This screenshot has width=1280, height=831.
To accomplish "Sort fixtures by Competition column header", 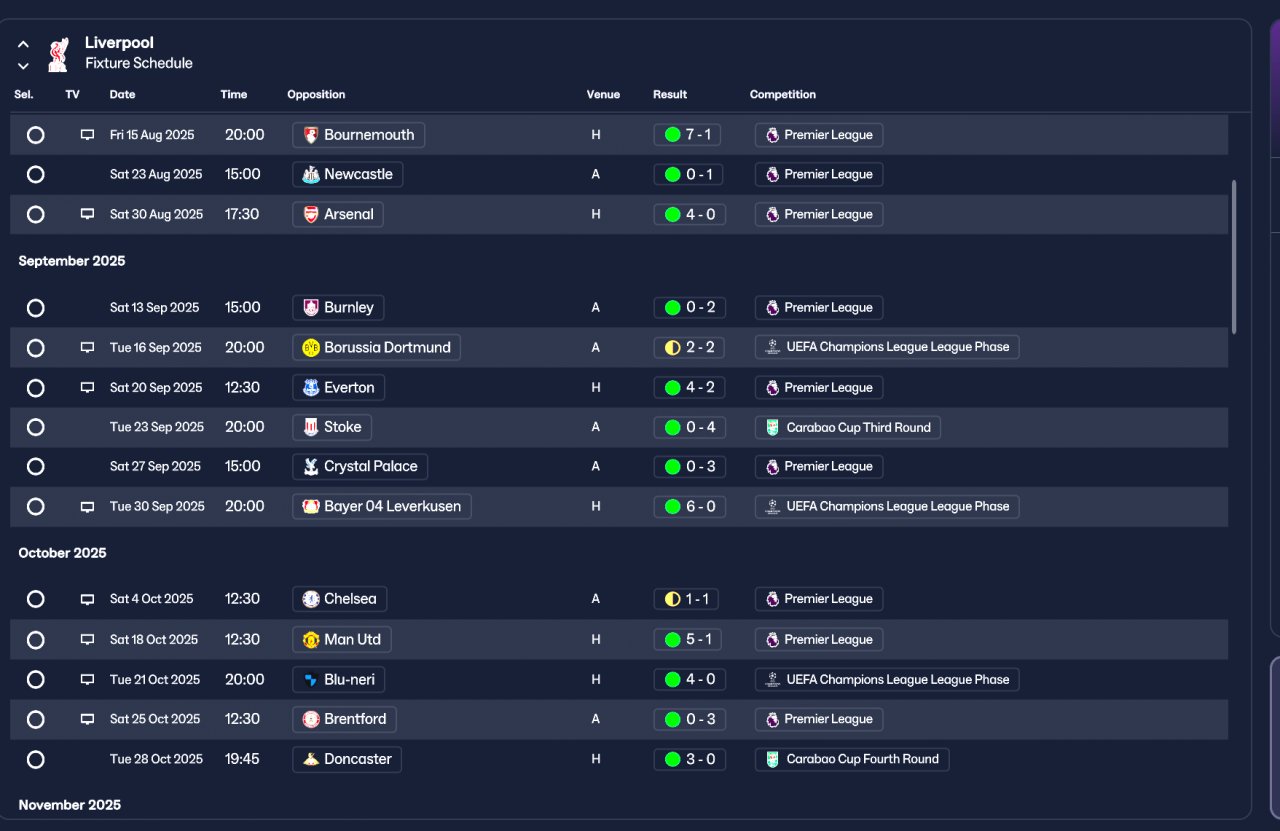I will click(x=783, y=95).
